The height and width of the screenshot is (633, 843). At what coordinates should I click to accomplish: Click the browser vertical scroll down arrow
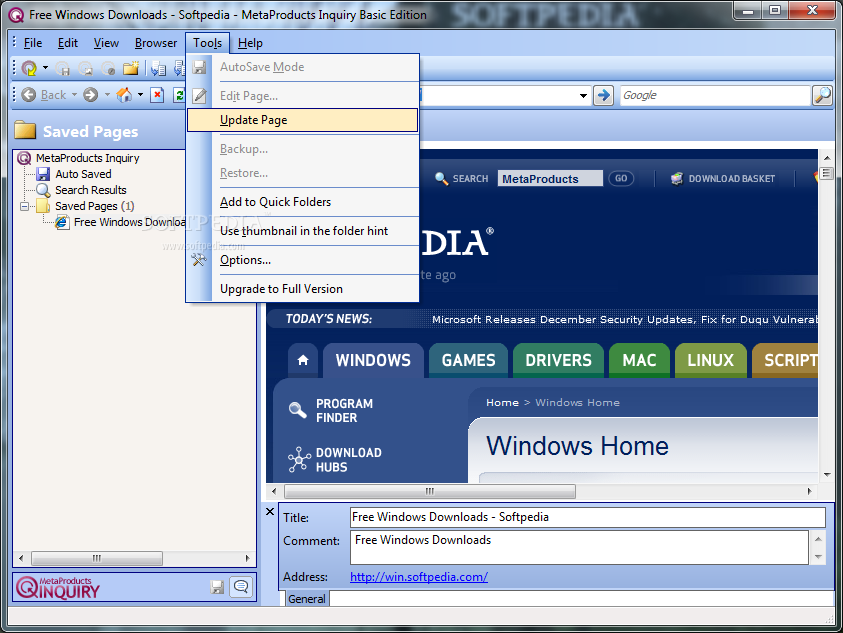(x=827, y=475)
